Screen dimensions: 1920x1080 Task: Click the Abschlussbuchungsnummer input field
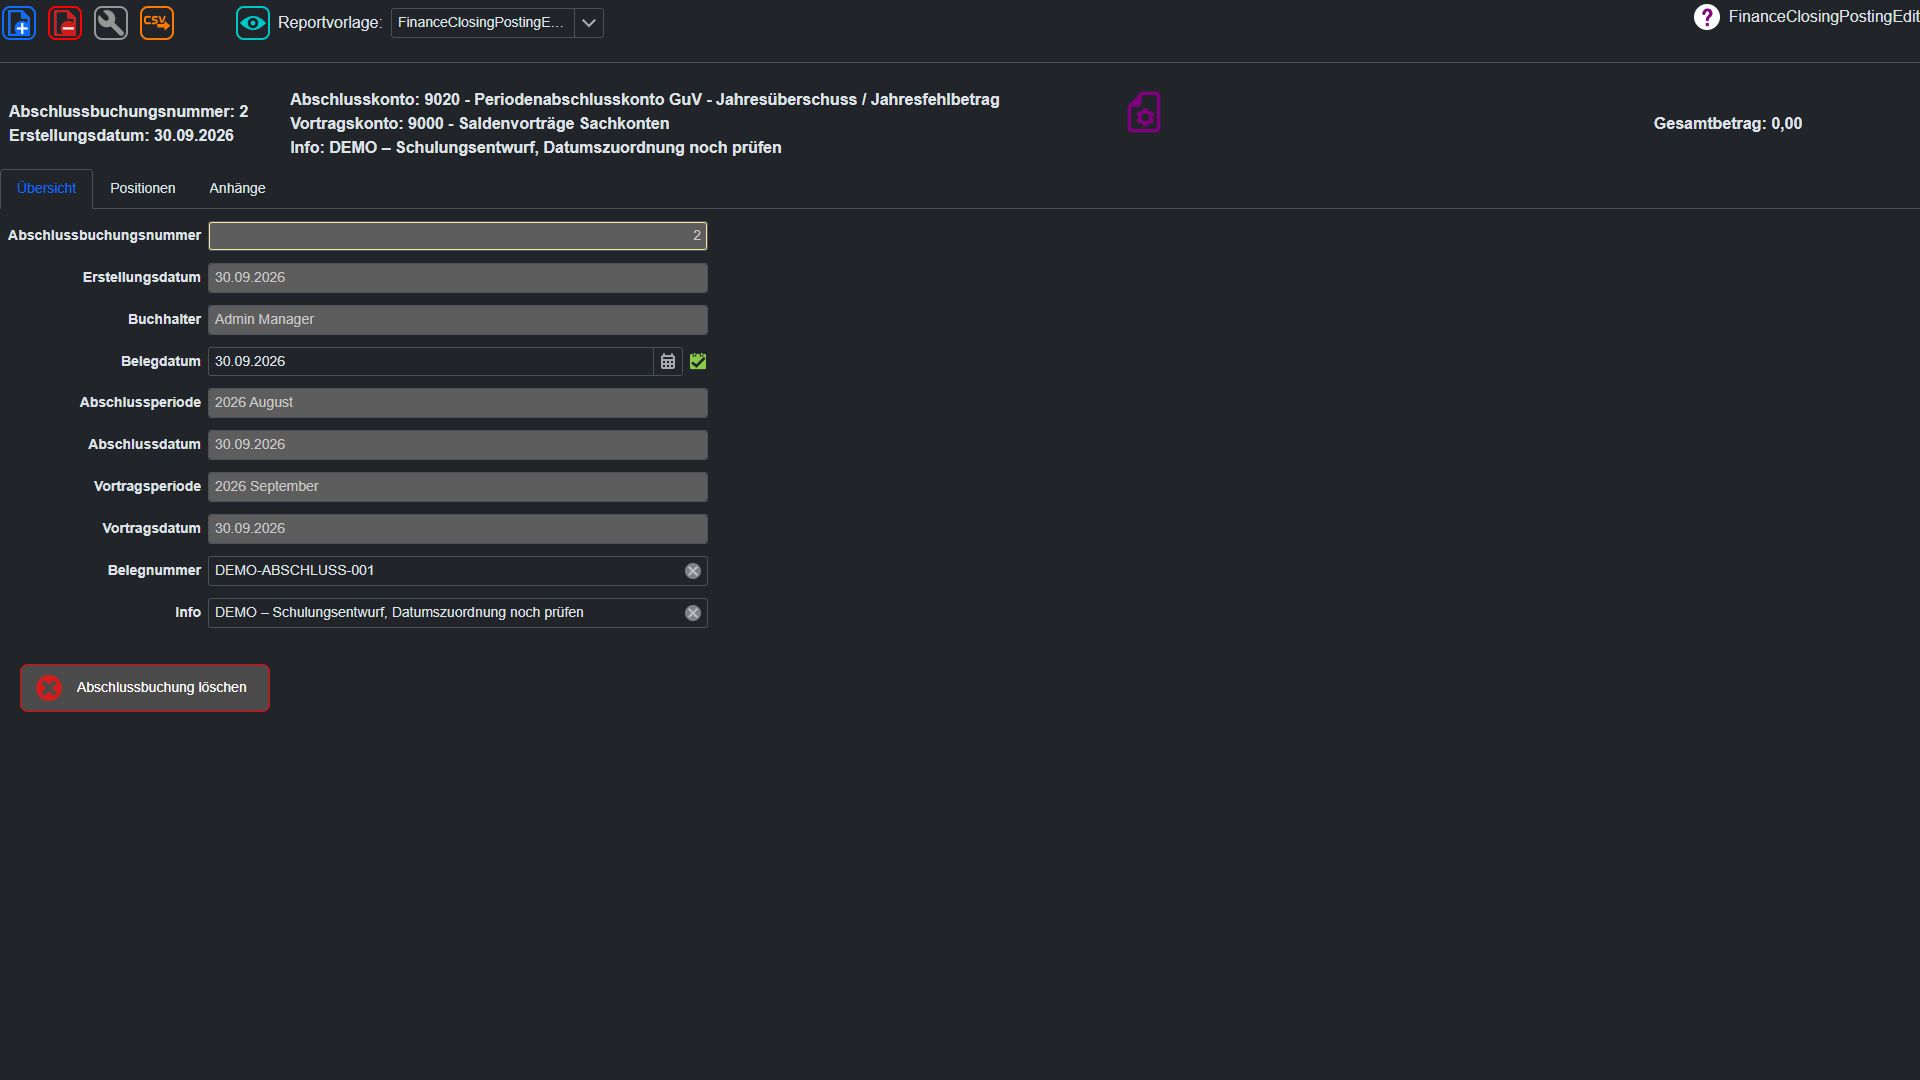click(458, 236)
